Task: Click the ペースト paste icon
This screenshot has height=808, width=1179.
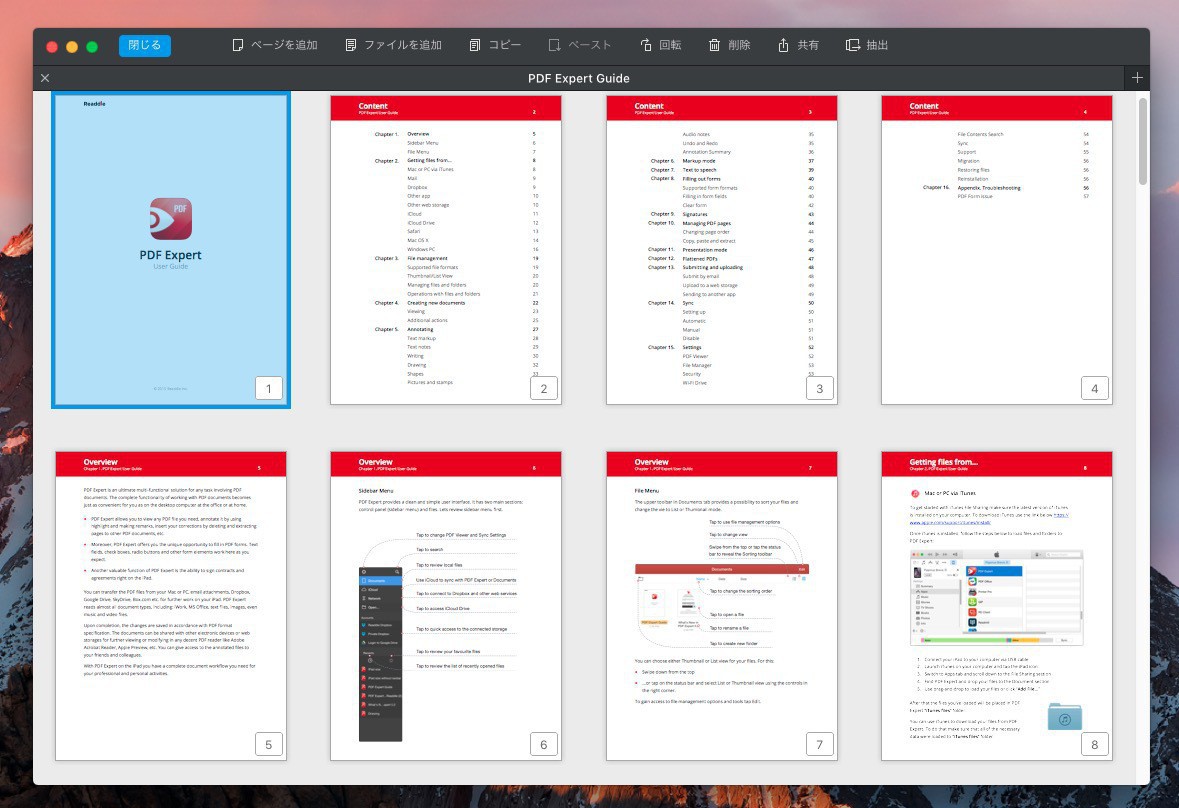Action: pos(554,45)
